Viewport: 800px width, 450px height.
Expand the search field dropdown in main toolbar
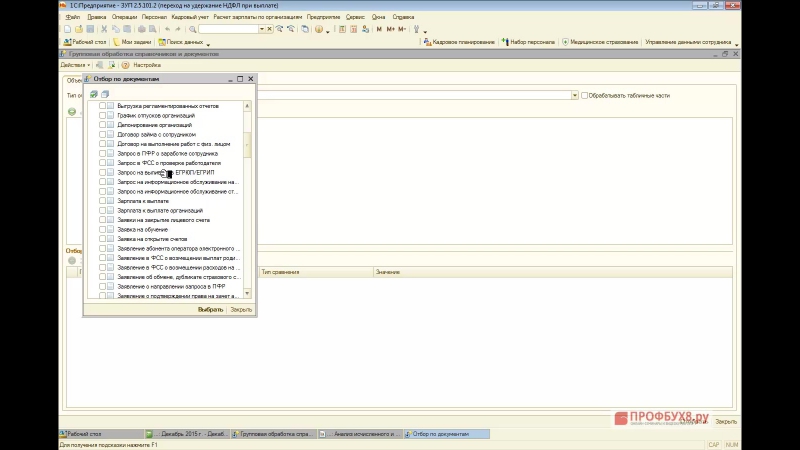[x=262, y=29]
